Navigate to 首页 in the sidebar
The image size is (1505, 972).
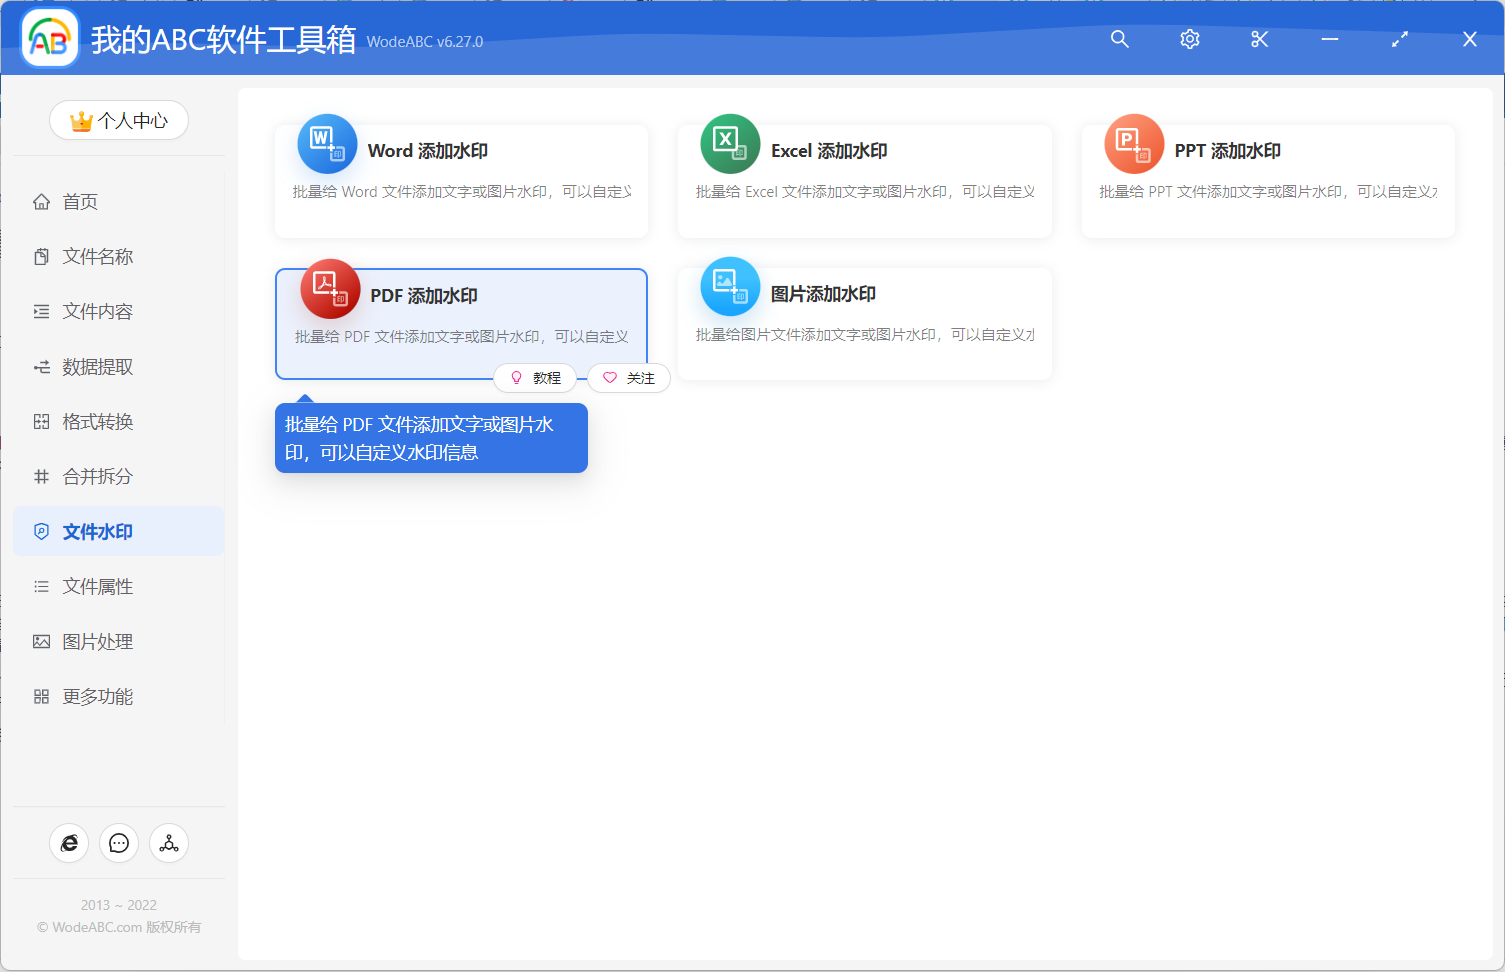(x=82, y=201)
